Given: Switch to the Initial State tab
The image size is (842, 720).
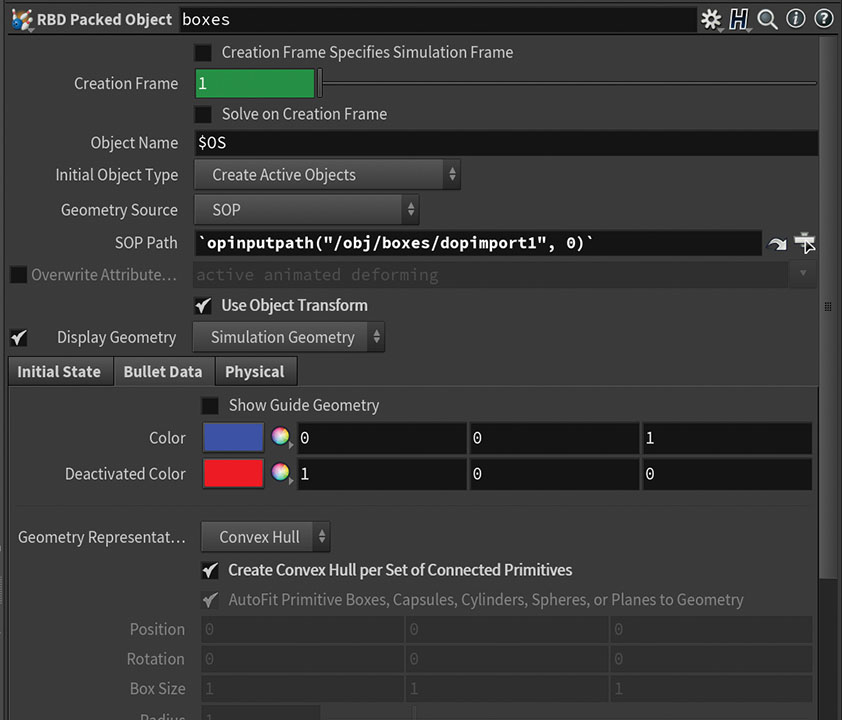Looking at the screenshot, I should (59, 372).
